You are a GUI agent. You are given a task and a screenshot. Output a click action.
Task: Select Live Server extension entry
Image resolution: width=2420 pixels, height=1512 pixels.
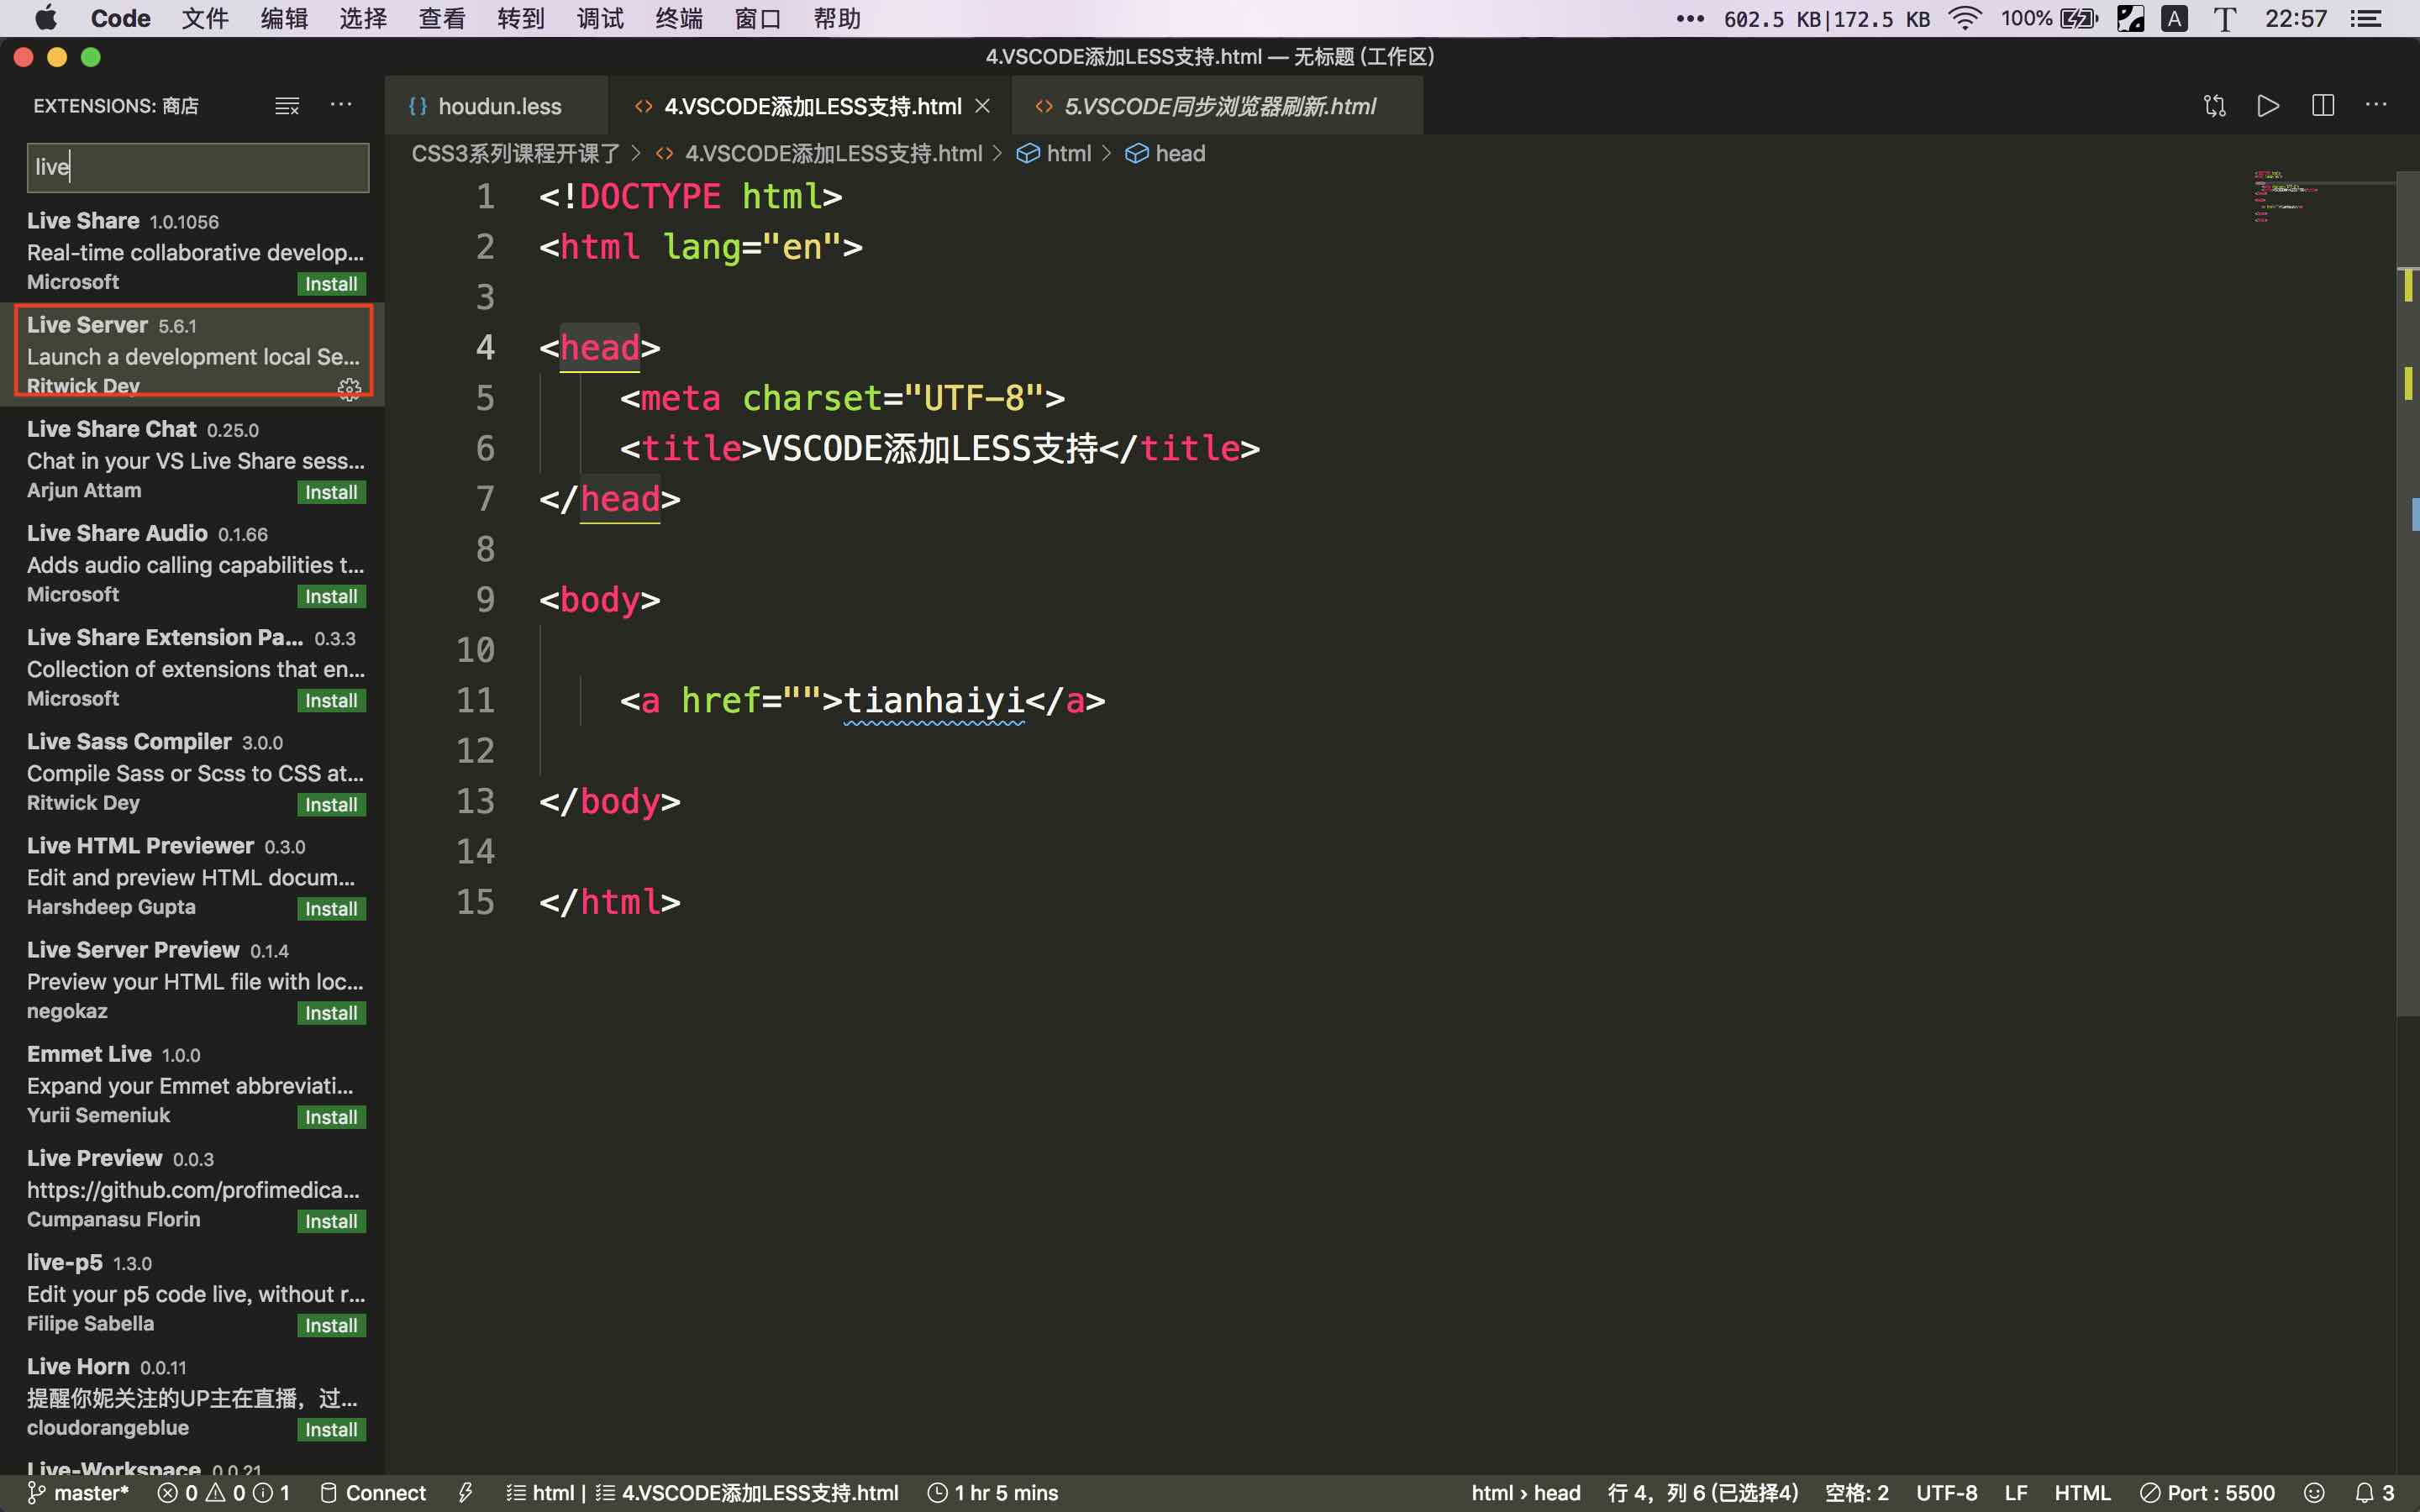pos(193,354)
